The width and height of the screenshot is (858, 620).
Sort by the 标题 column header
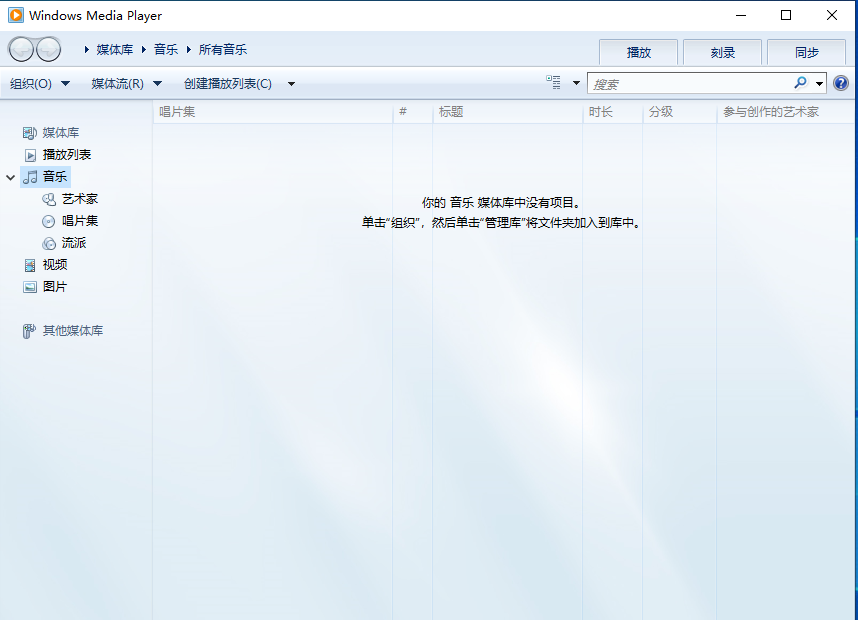[451, 112]
